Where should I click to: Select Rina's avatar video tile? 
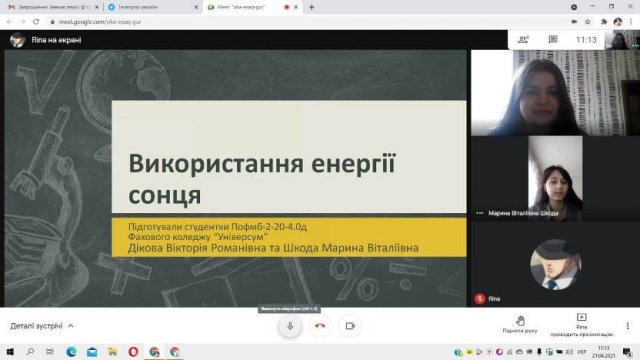point(556,264)
